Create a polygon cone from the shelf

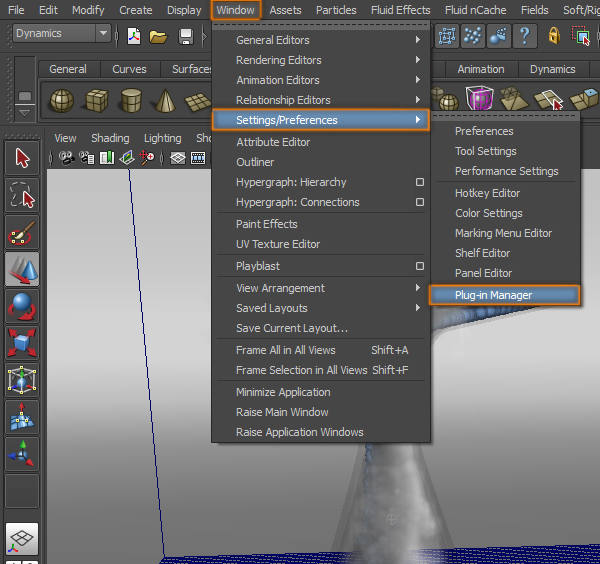pyautogui.click(x=163, y=101)
